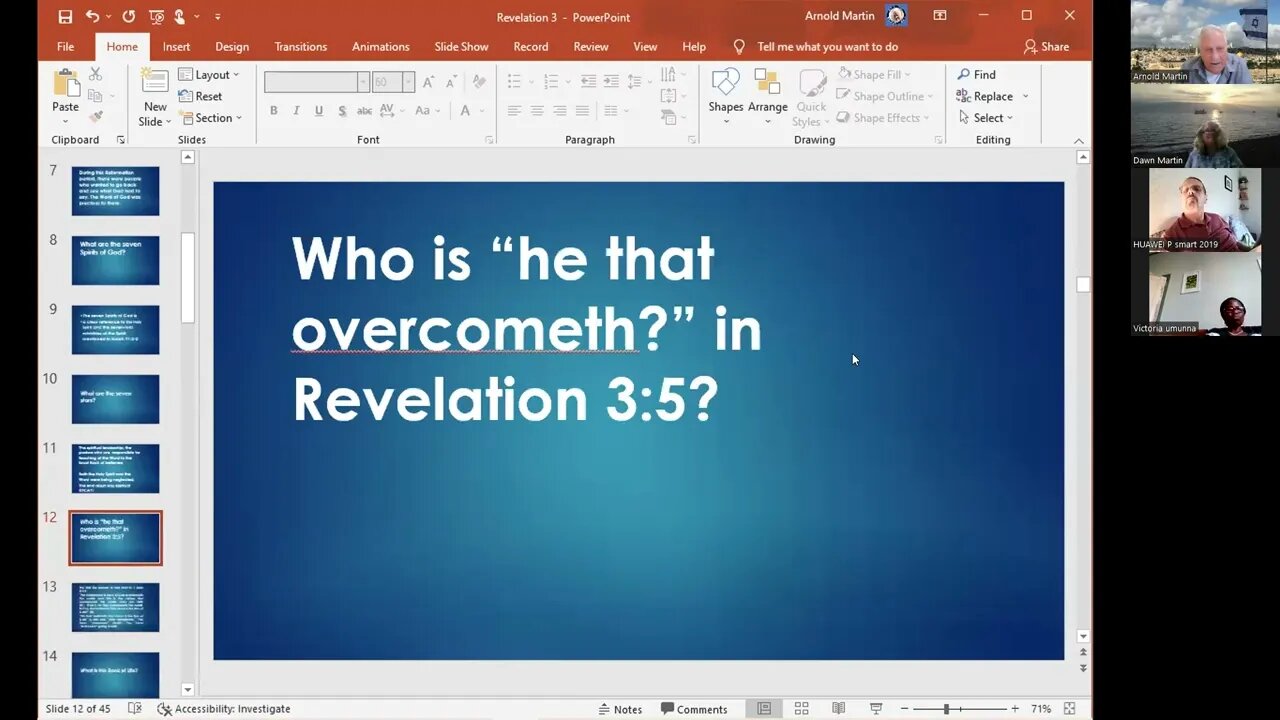1280x720 pixels.
Task: Align text left
Action: point(514,111)
